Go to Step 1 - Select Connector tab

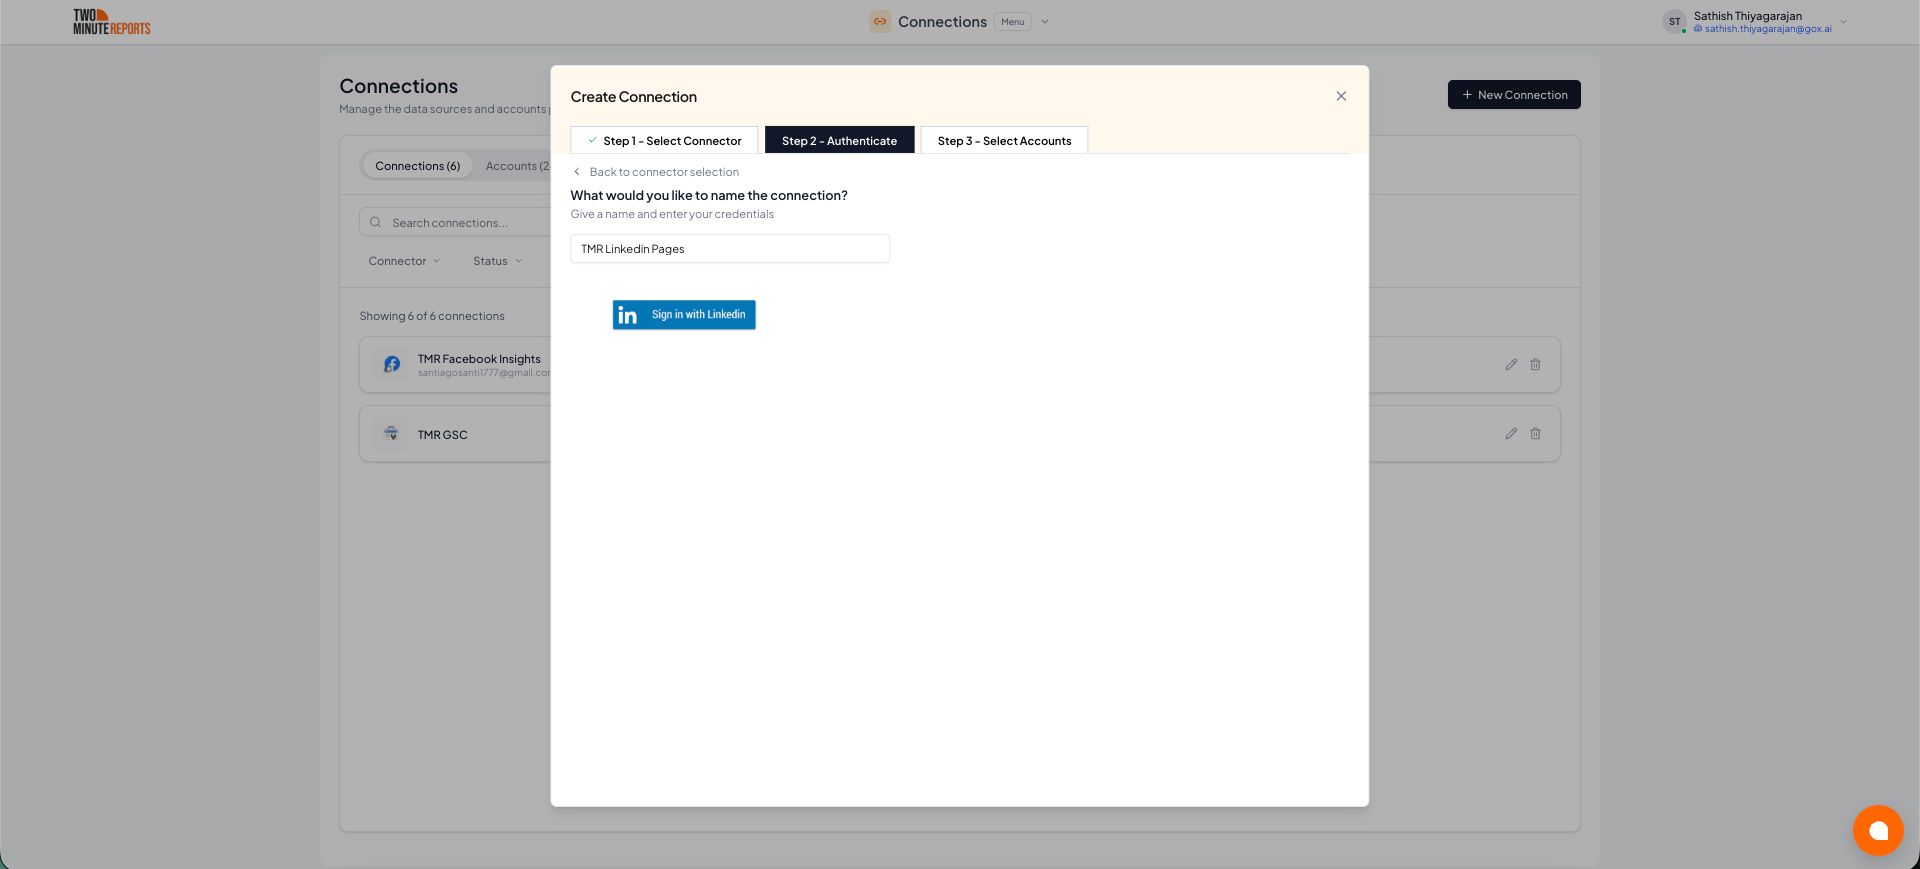664,141
